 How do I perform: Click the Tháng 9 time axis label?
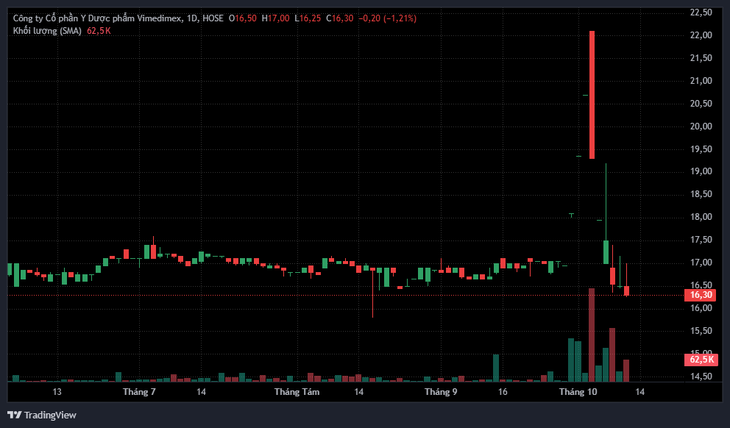tap(440, 392)
